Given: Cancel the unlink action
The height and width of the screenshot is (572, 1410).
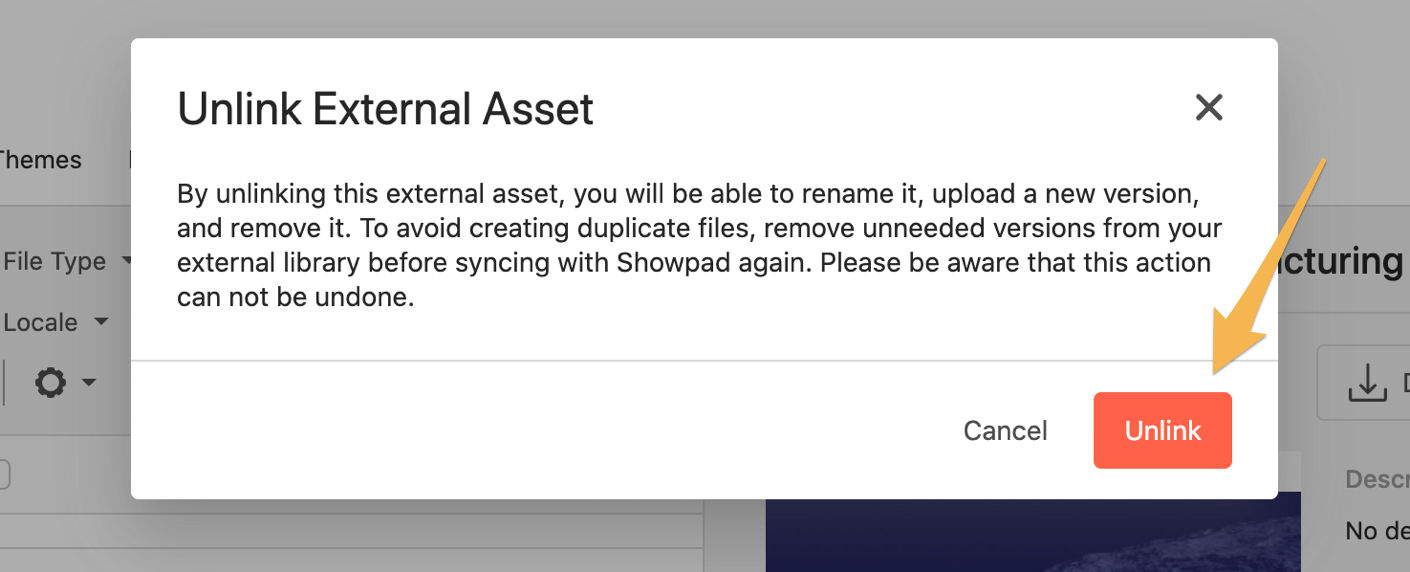Looking at the screenshot, I should (x=1005, y=430).
